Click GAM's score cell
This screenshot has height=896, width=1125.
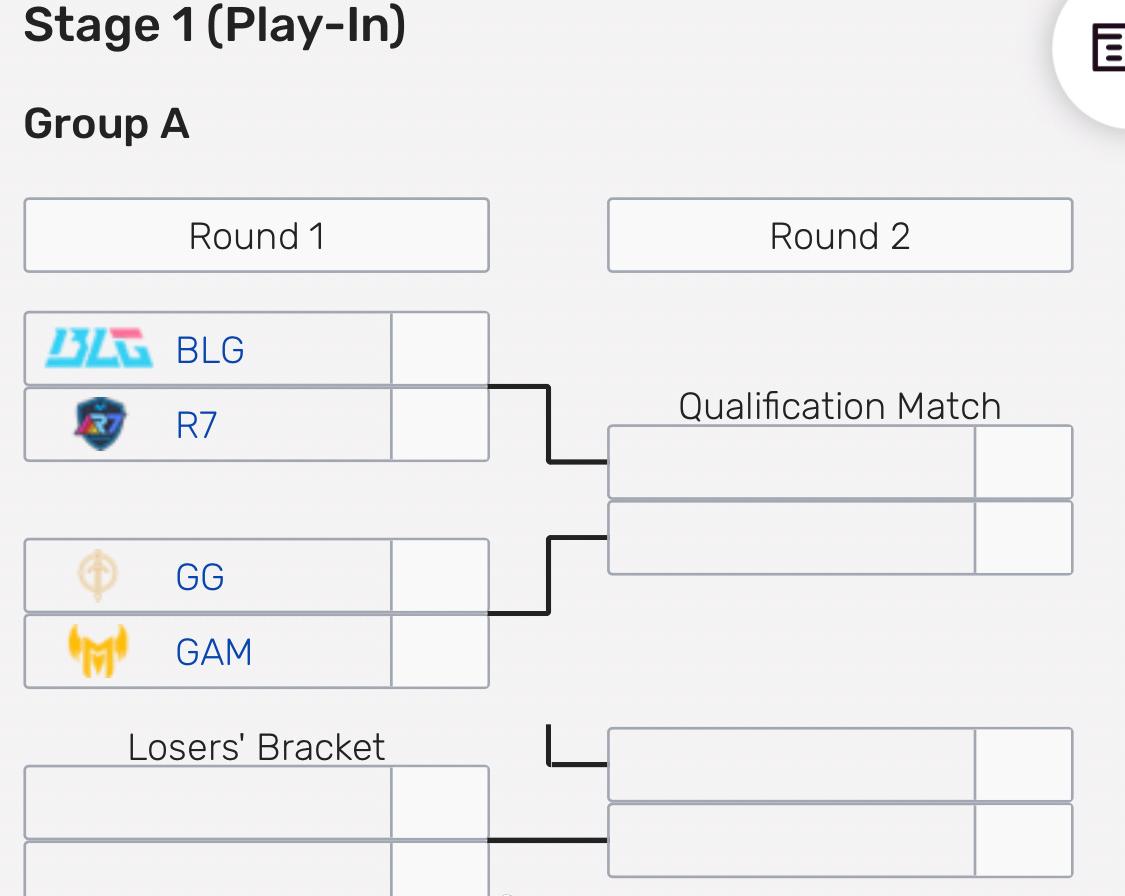click(438, 651)
